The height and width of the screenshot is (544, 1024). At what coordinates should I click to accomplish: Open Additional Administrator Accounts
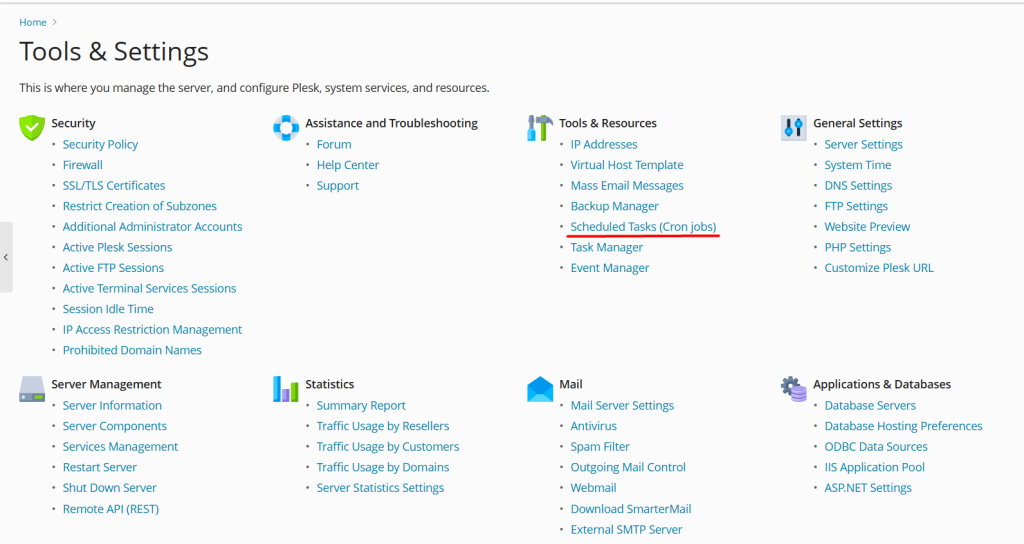[x=152, y=227]
